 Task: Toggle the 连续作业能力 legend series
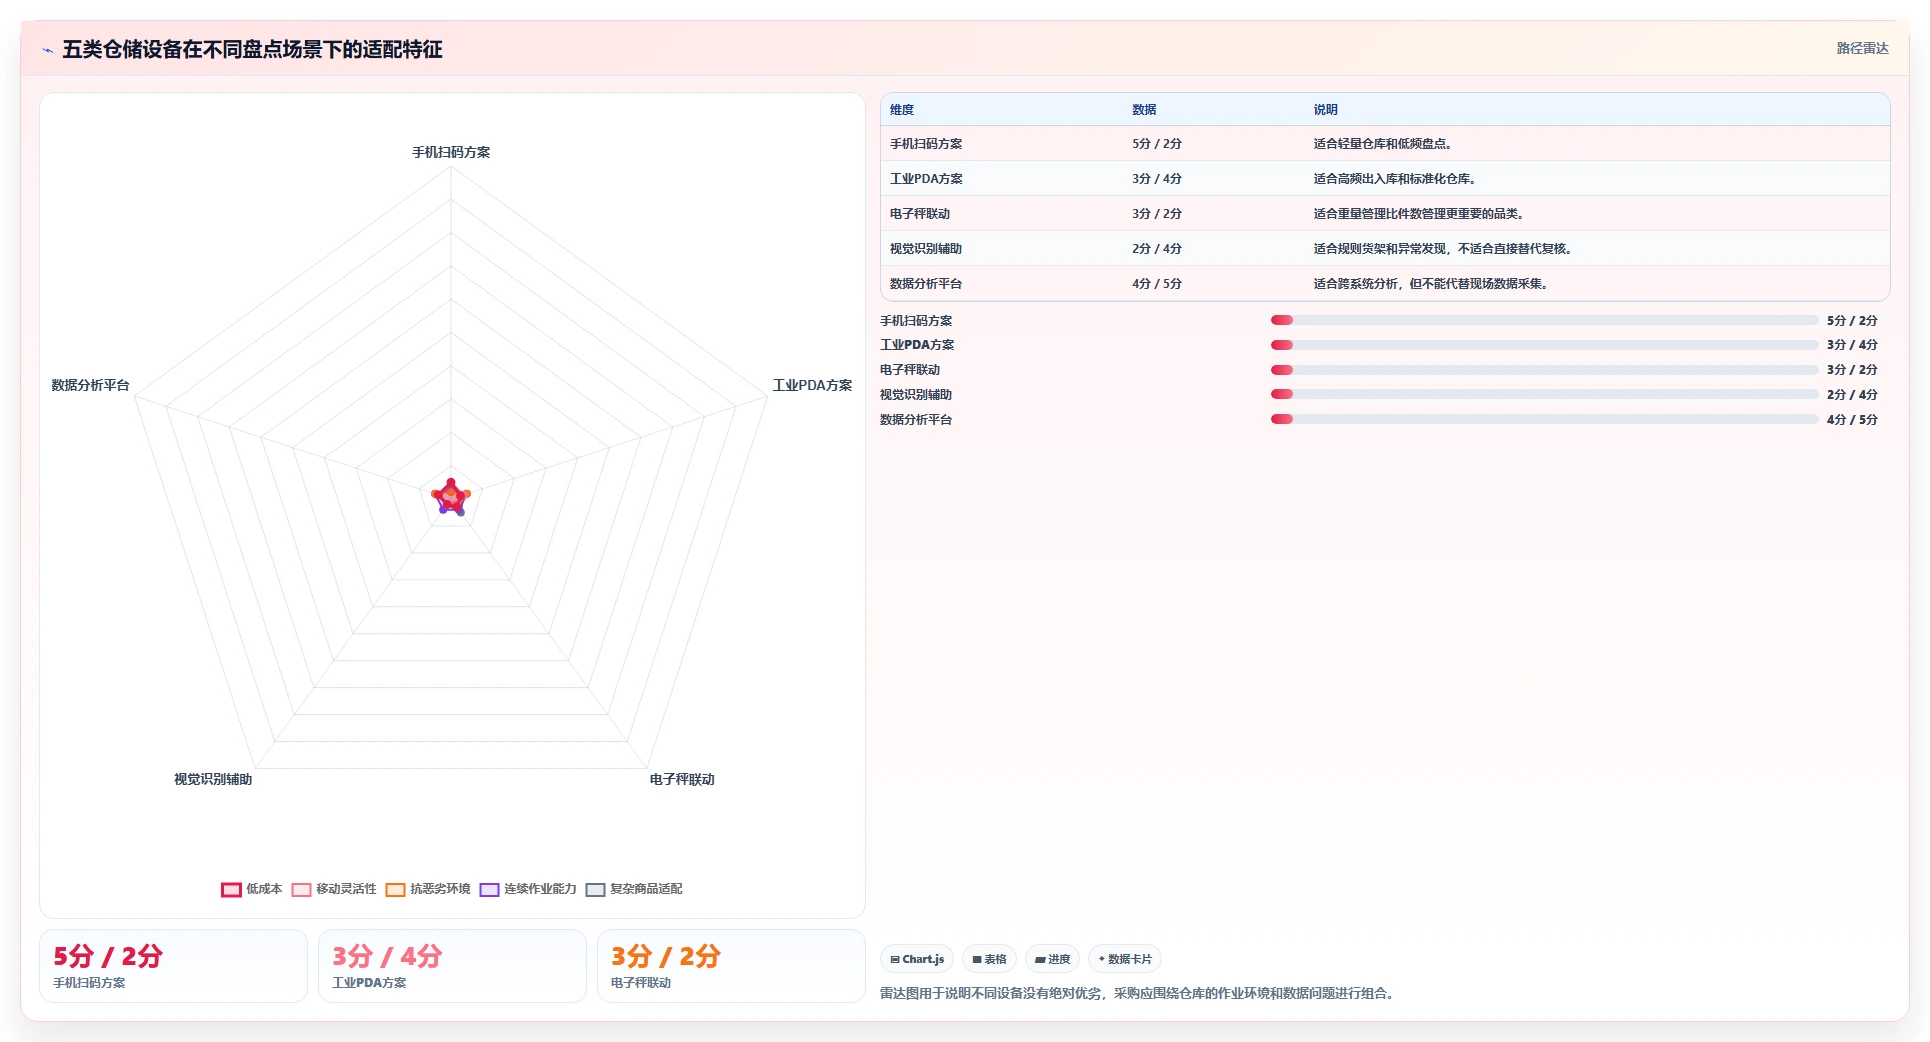point(528,889)
